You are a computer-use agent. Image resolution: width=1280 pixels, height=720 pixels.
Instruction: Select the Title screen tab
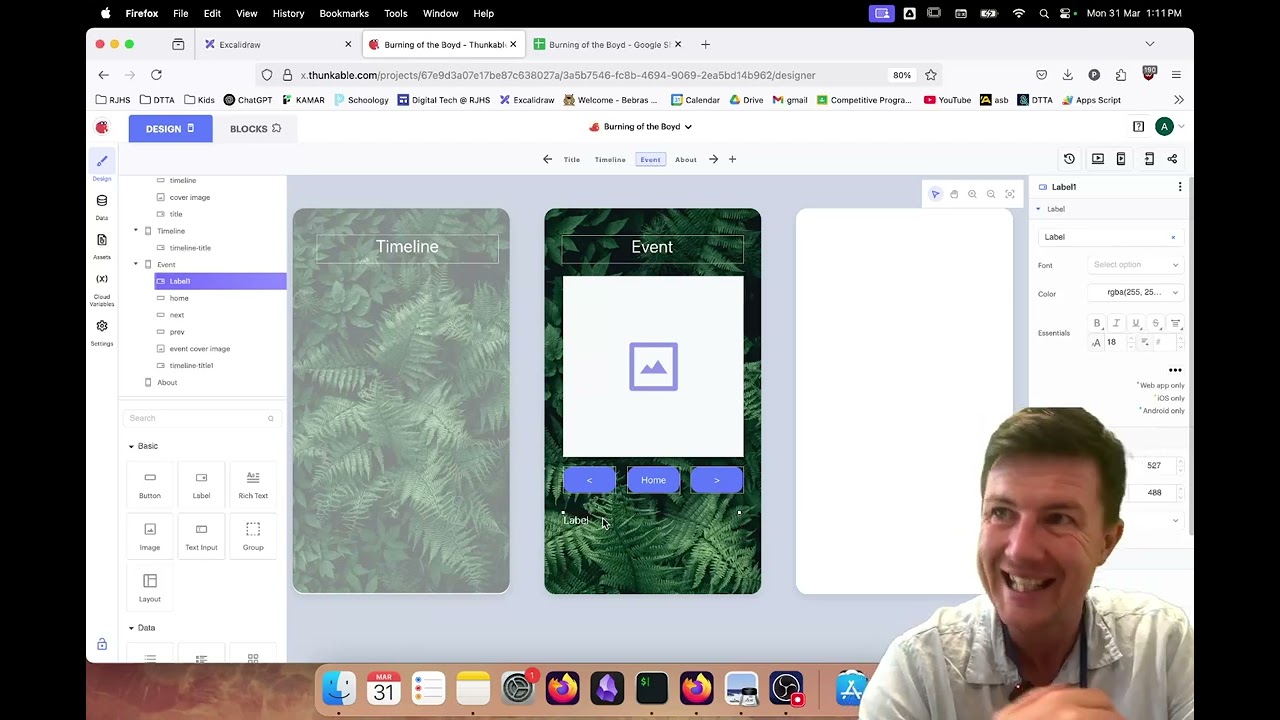coord(572,160)
